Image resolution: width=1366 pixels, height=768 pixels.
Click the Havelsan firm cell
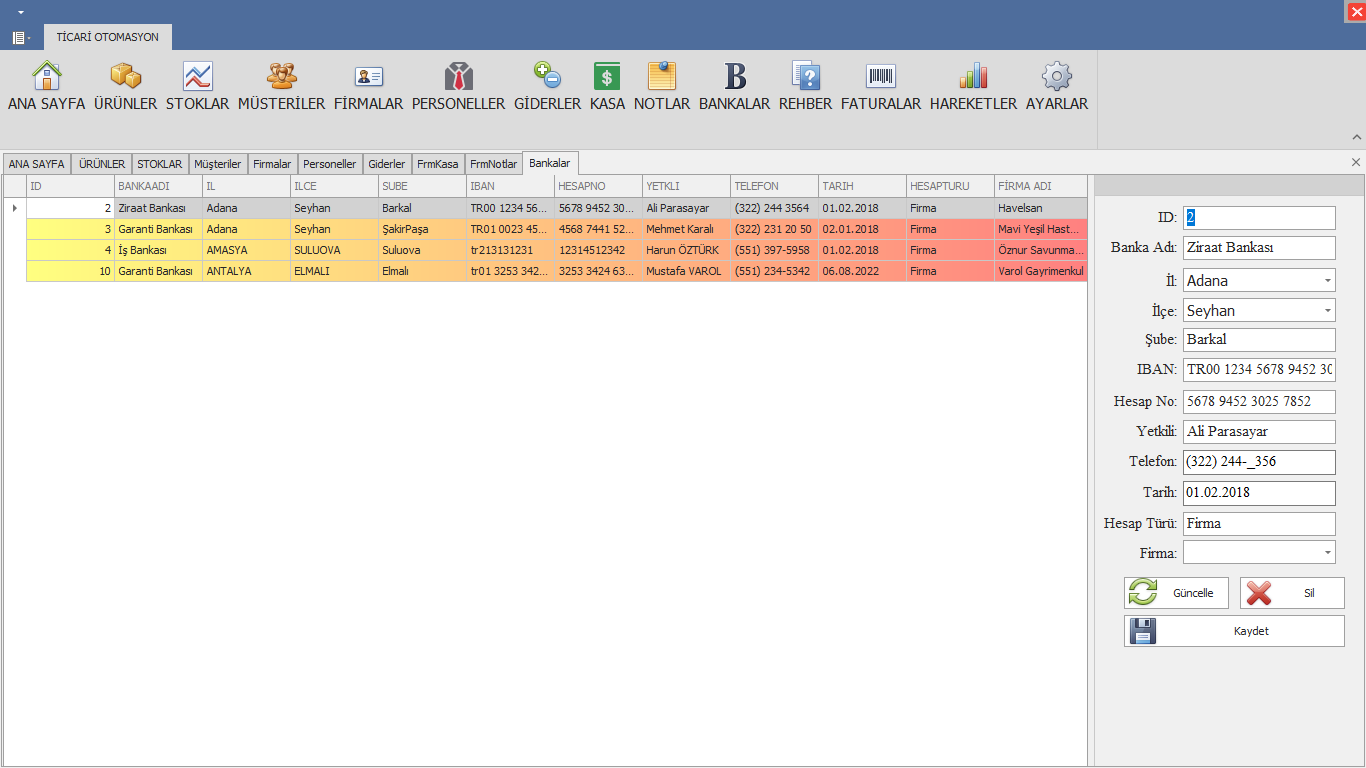[x=1040, y=208]
